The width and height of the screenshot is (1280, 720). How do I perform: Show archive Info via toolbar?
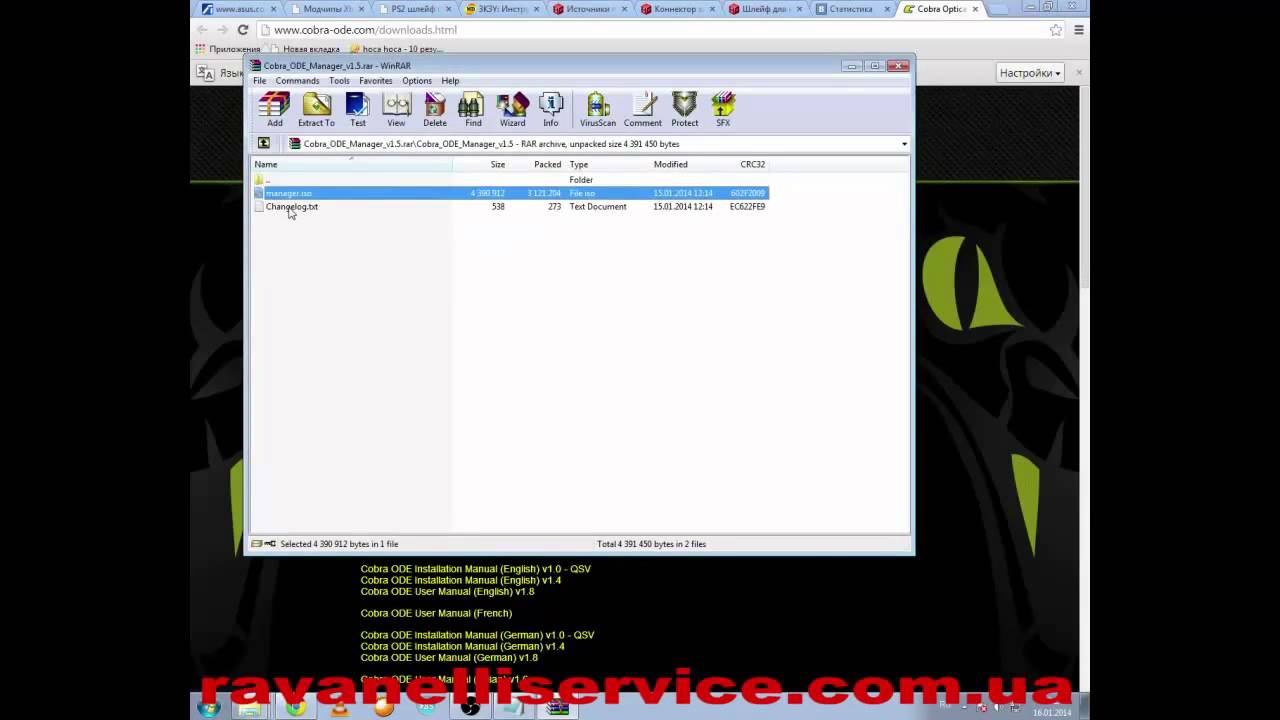[551, 110]
